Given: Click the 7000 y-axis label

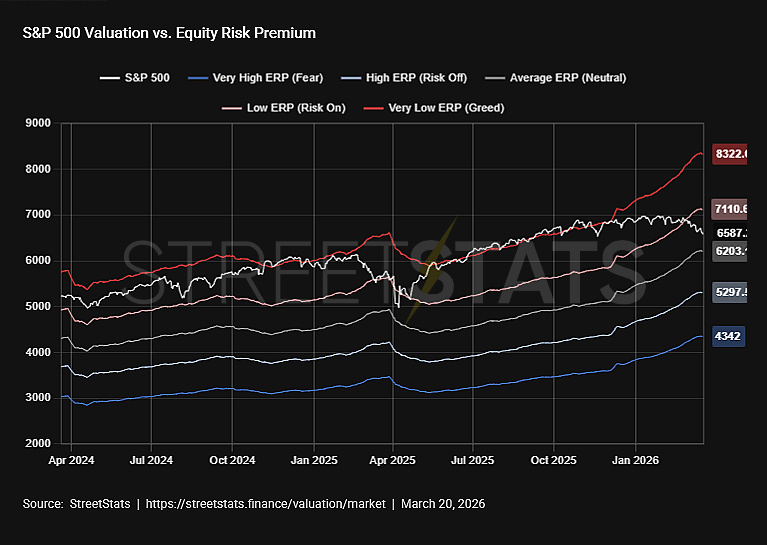Looking at the screenshot, I should pyautogui.click(x=38, y=215).
